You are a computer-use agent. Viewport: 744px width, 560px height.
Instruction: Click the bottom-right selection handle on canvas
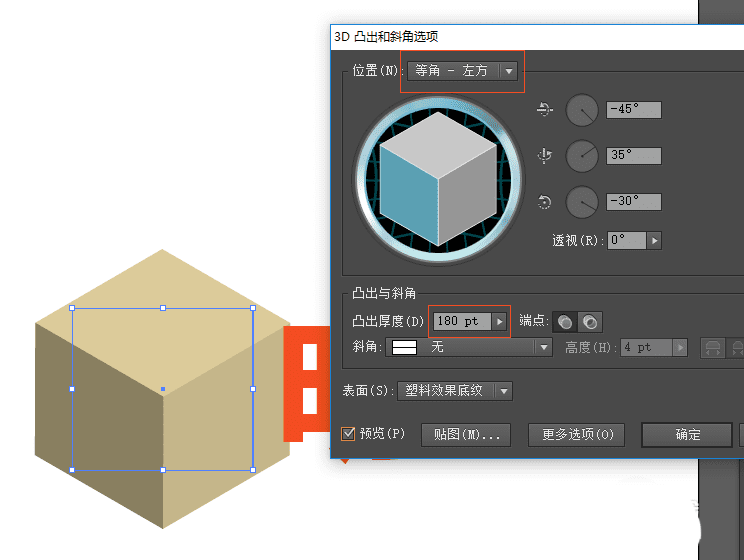[253, 470]
